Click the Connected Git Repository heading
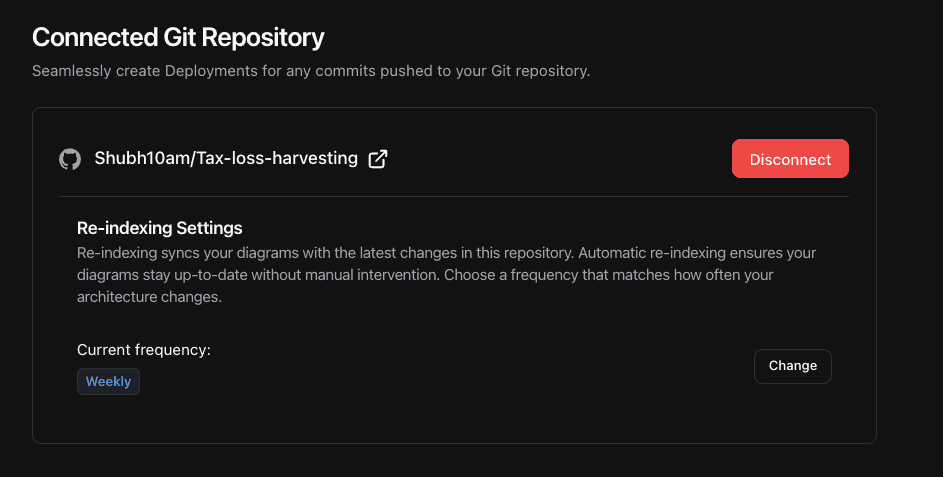Viewport: 943px width, 477px height. point(178,38)
